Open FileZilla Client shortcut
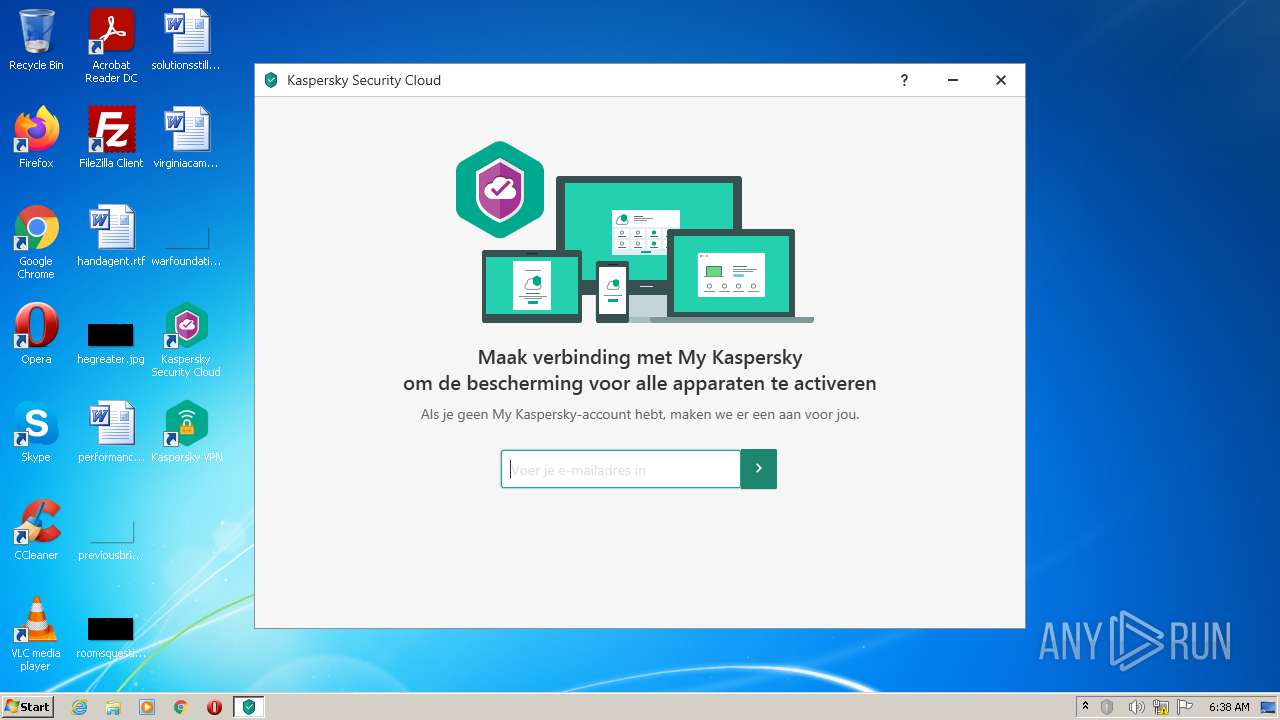 [111, 138]
